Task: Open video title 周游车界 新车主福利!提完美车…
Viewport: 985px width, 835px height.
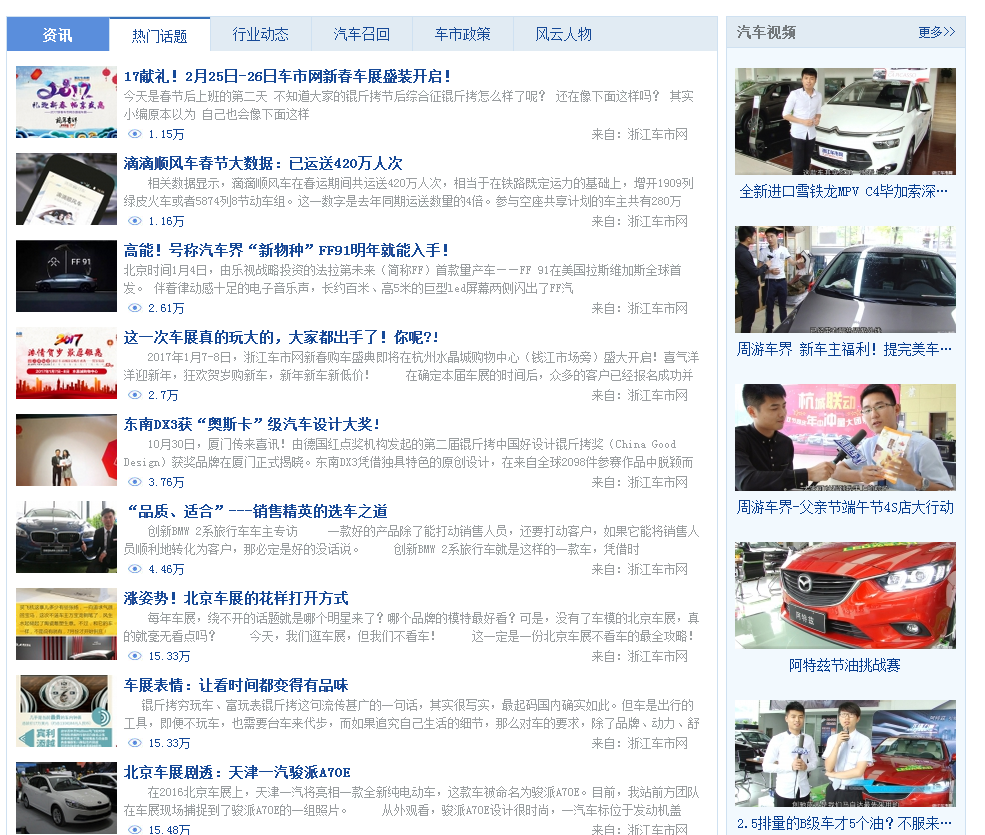Action: coord(844,349)
